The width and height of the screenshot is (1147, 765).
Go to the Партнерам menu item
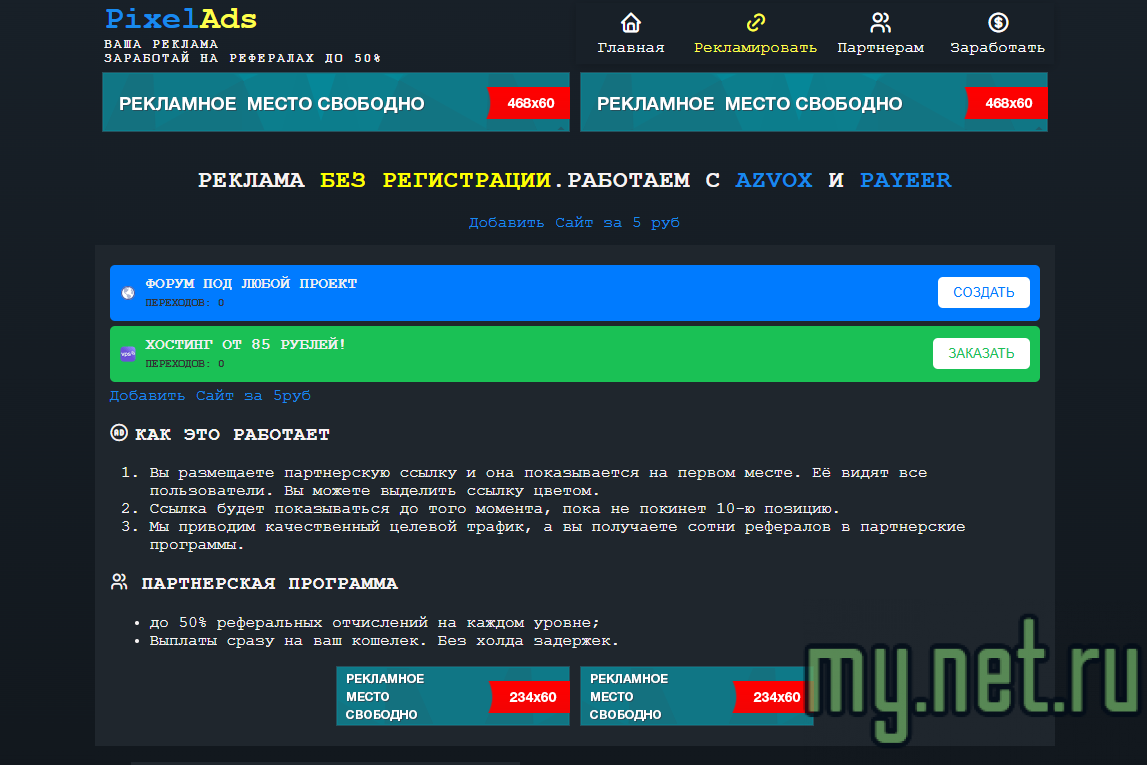(880, 48)
